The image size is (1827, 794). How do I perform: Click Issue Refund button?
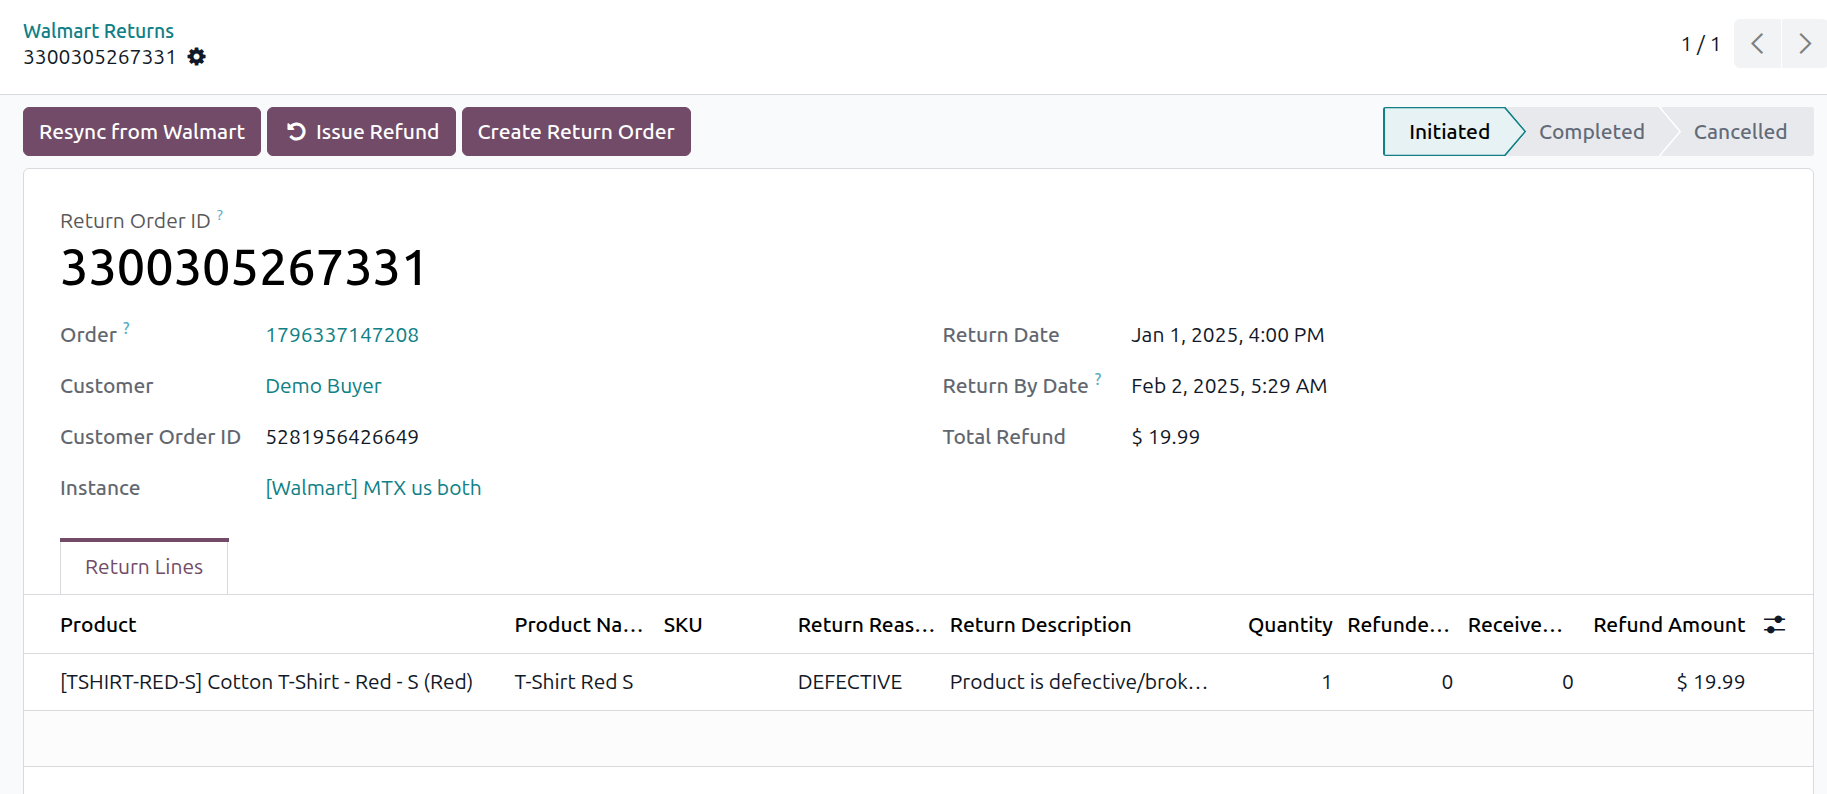362,132
